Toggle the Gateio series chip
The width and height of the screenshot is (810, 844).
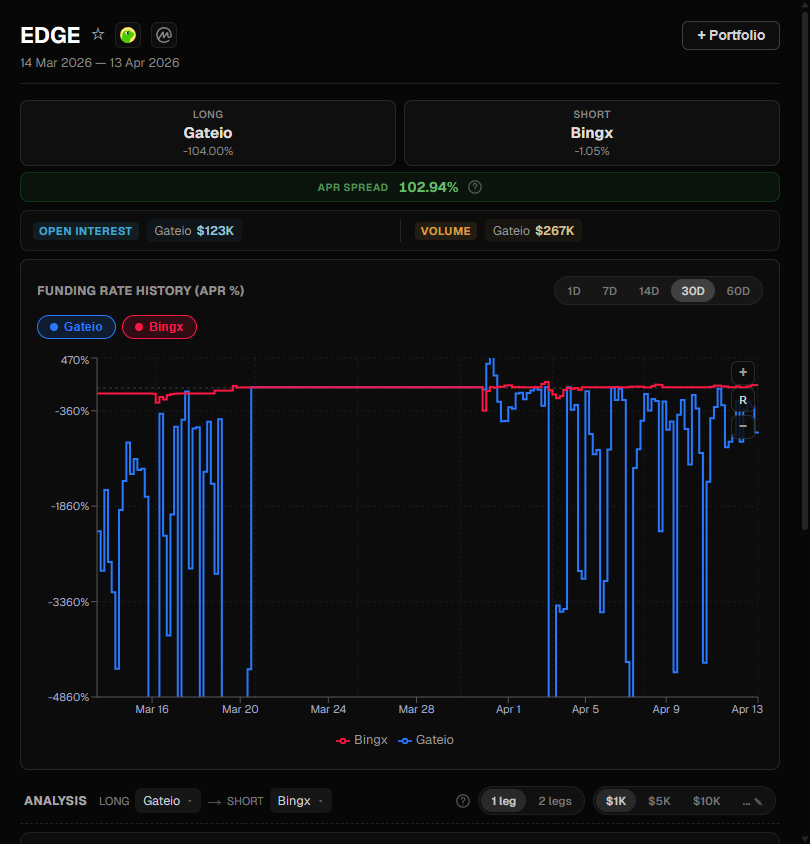coord(76,327)
